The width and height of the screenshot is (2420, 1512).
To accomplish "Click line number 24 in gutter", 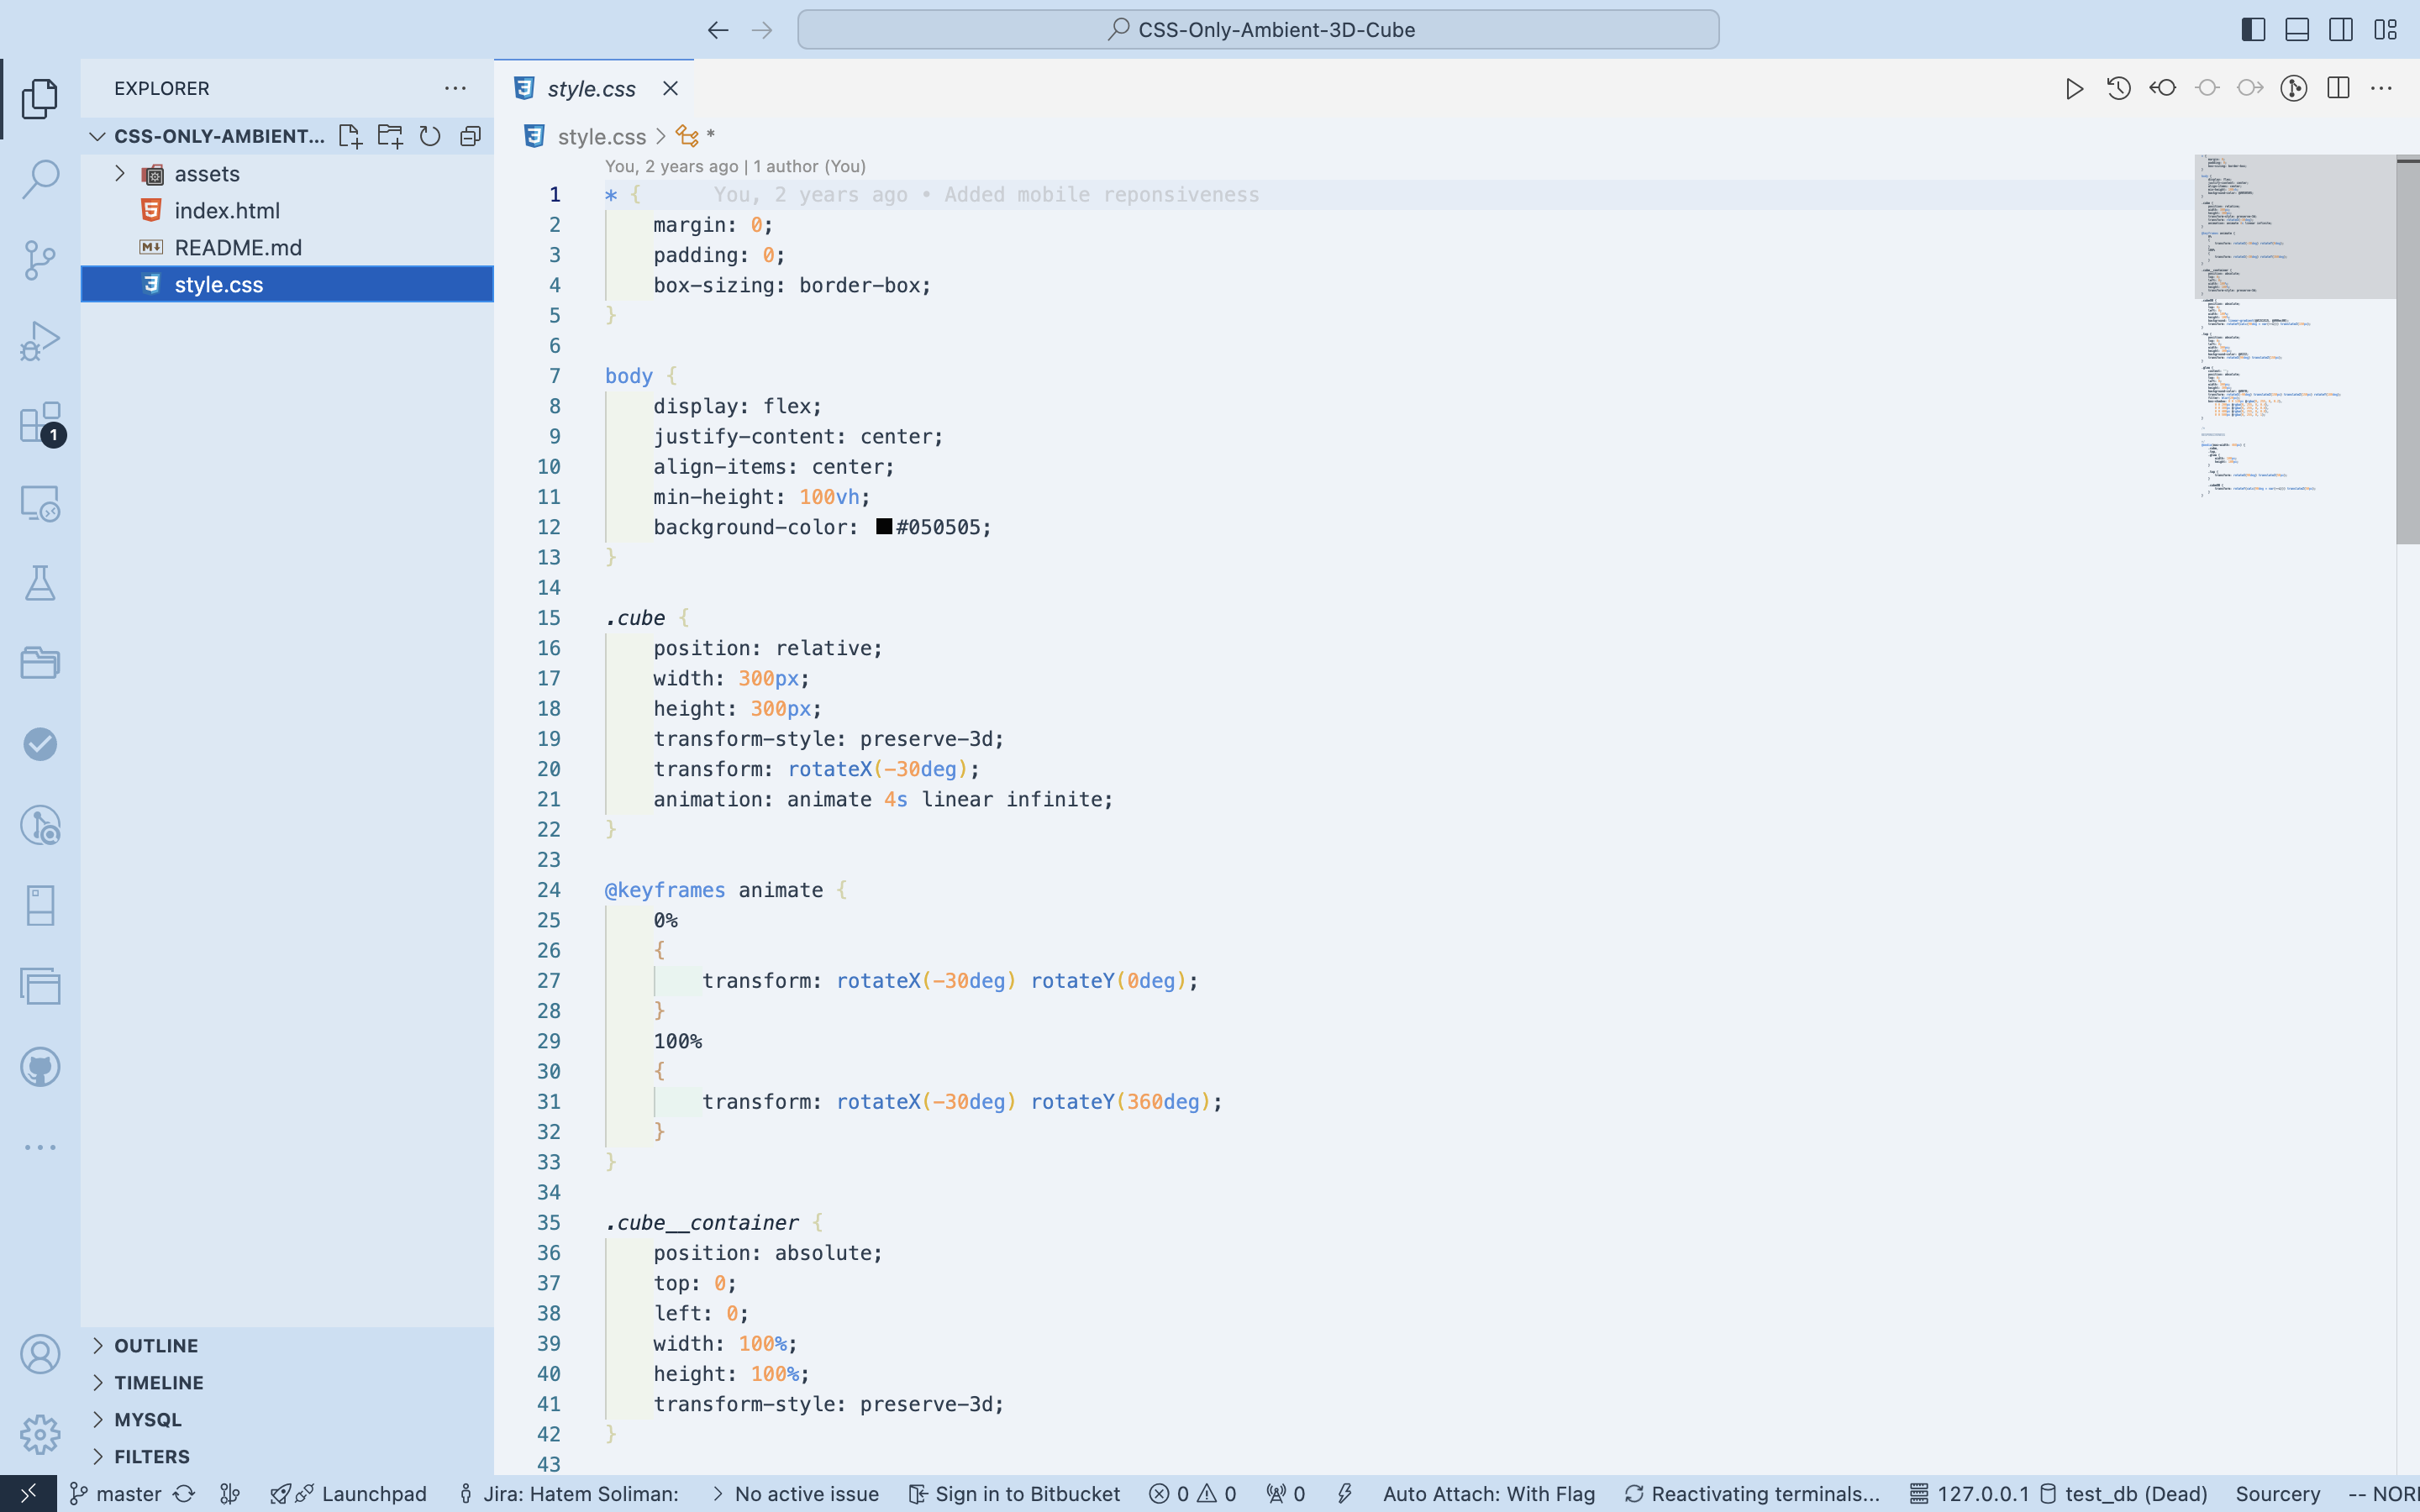I will coord(549,890).
